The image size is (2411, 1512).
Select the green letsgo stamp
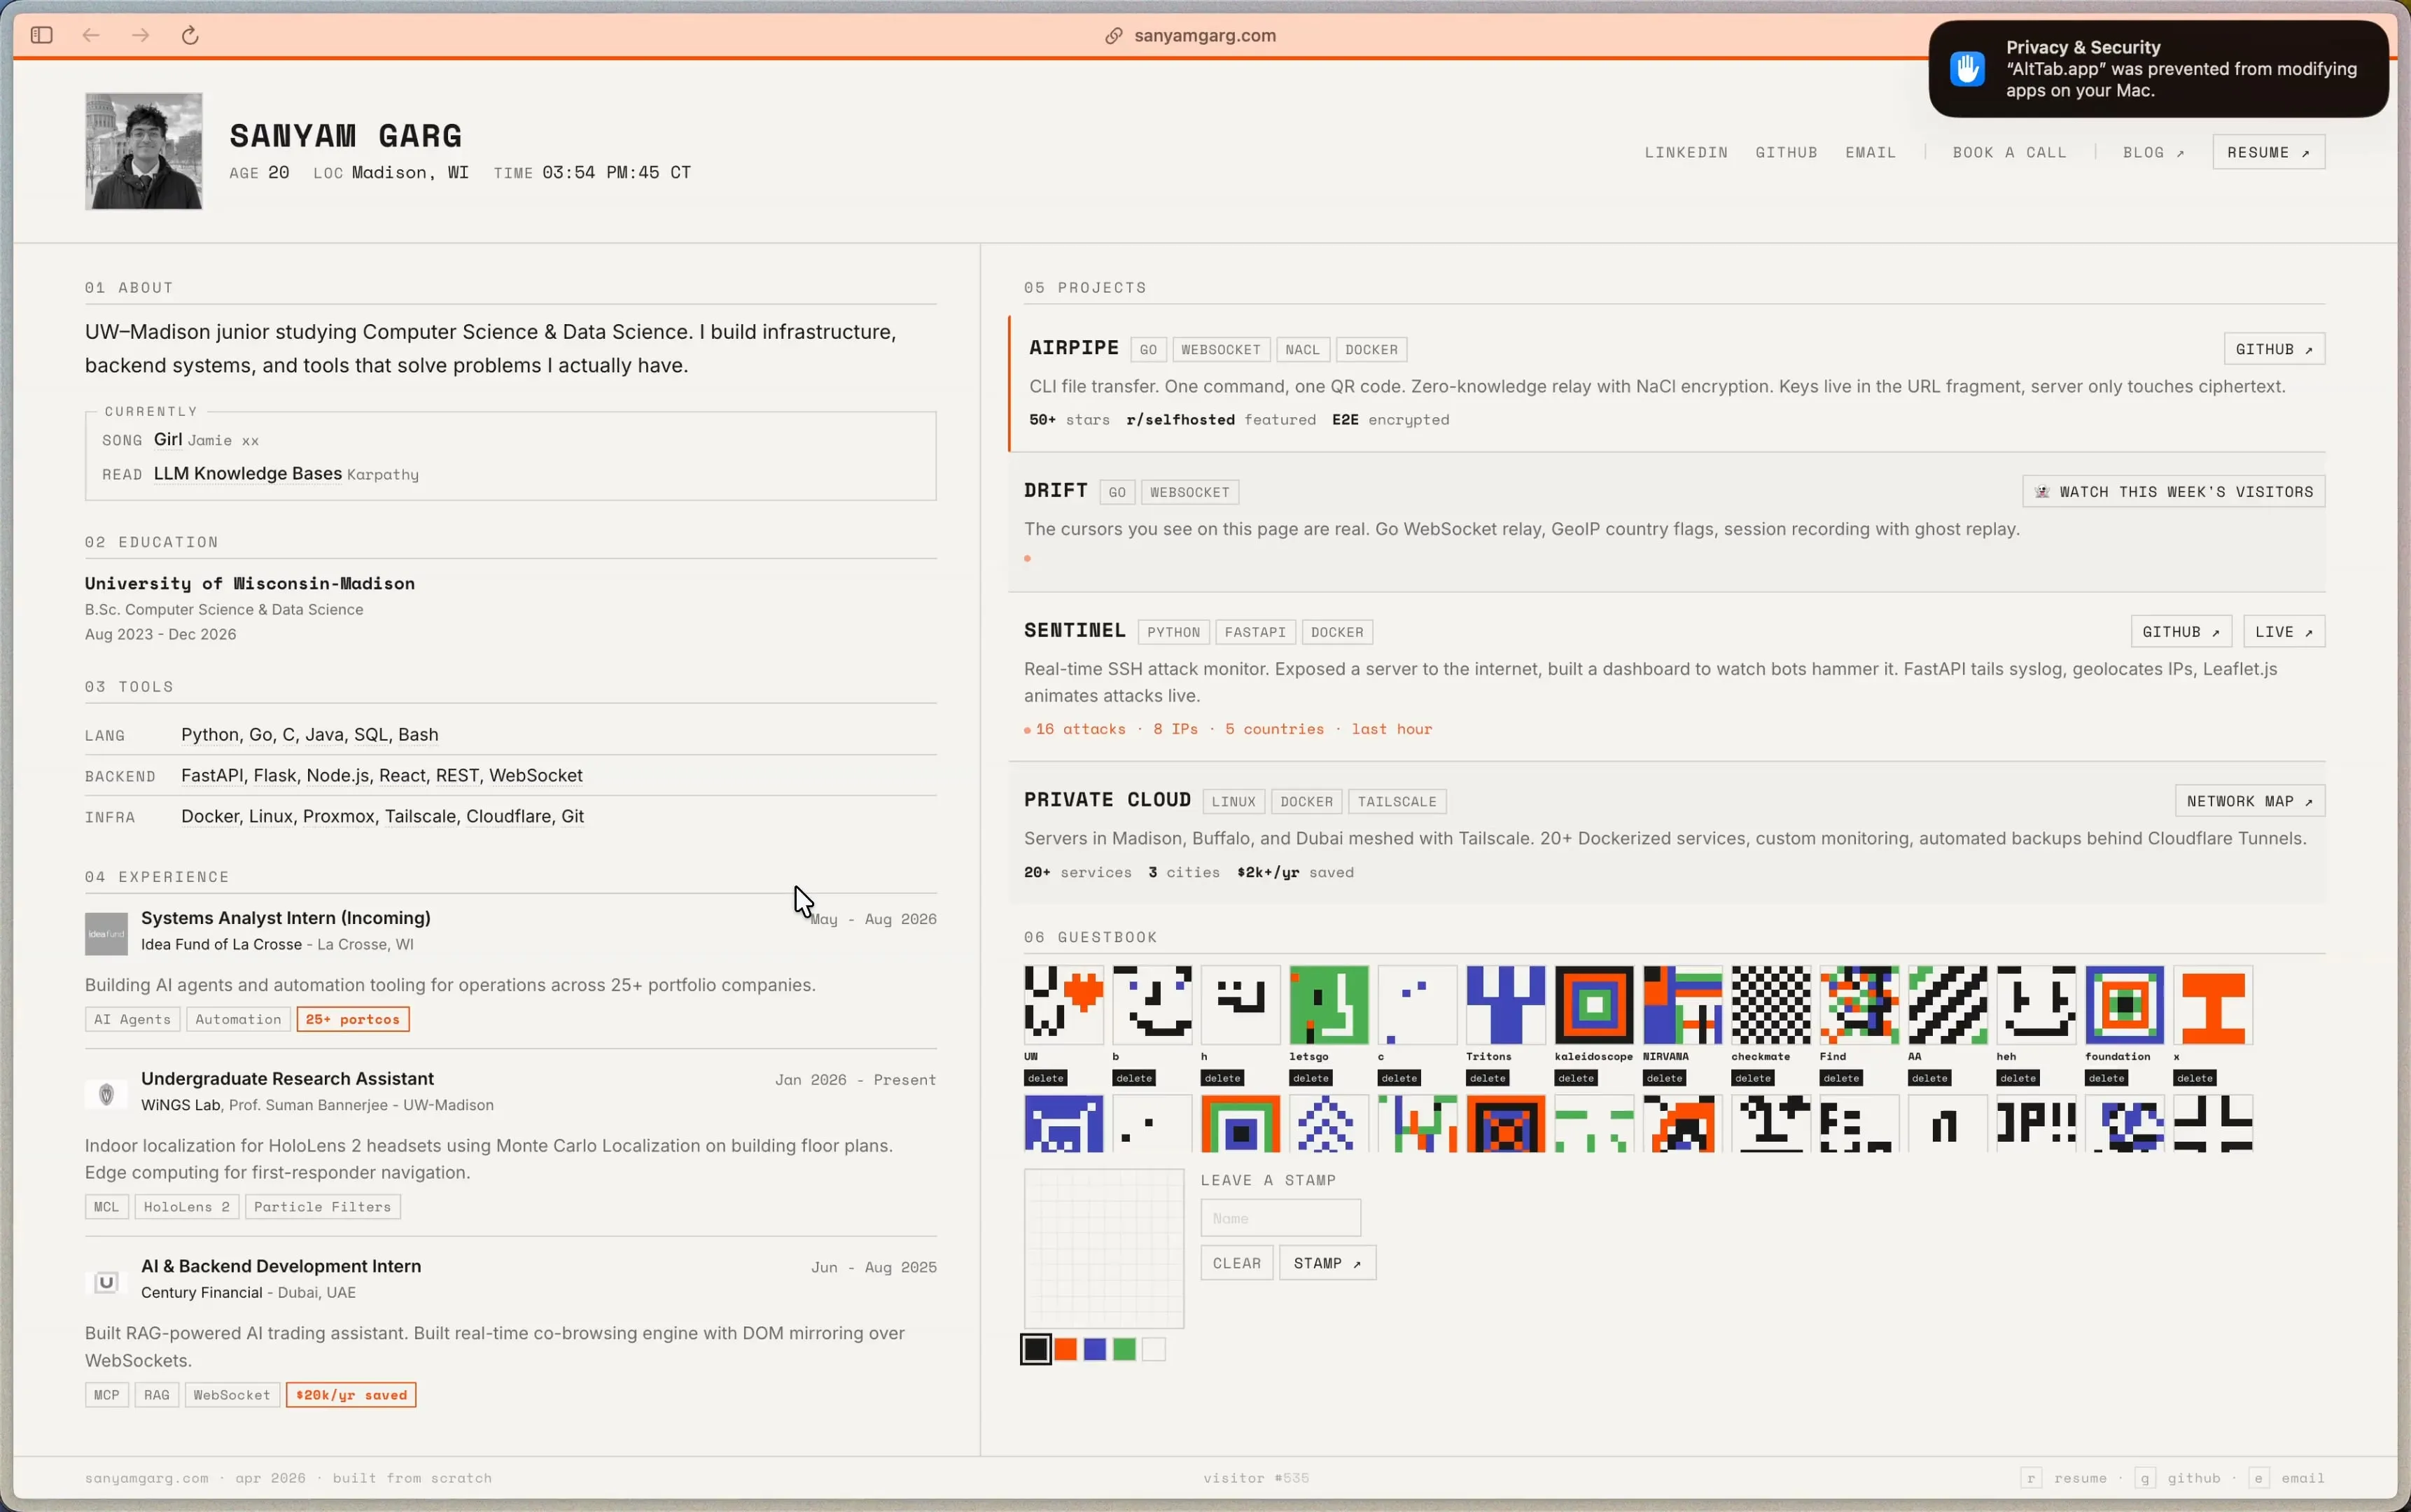click(1329, 1004)
